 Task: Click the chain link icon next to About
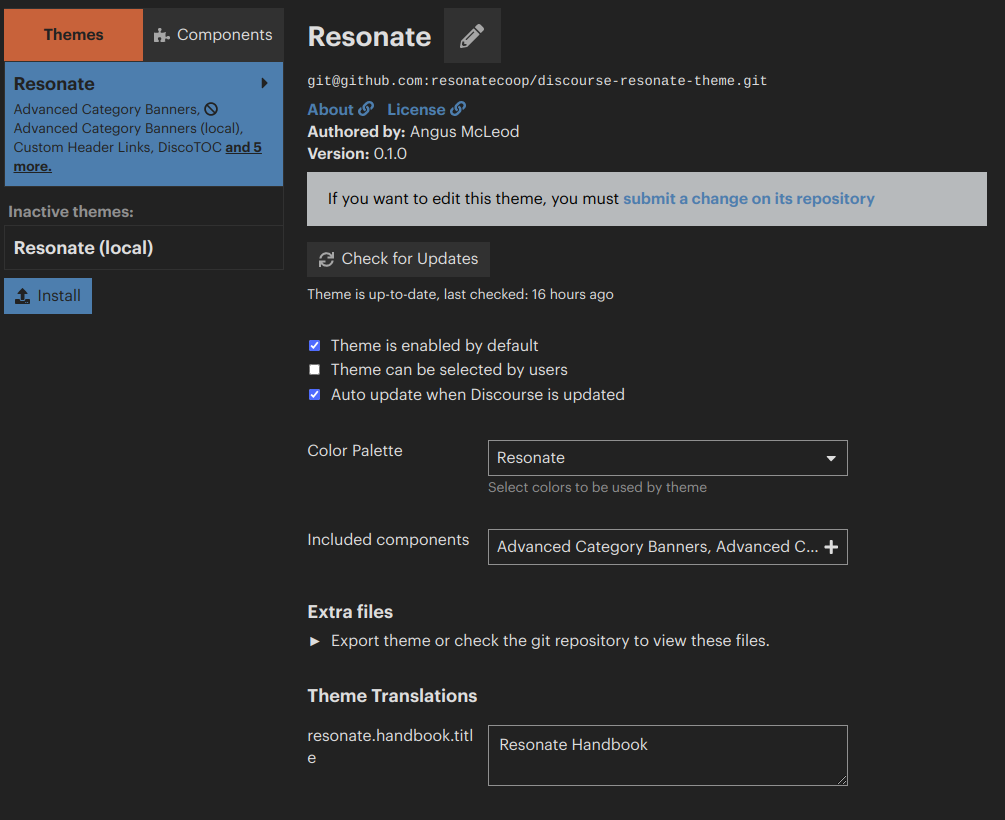coord(366,109)
